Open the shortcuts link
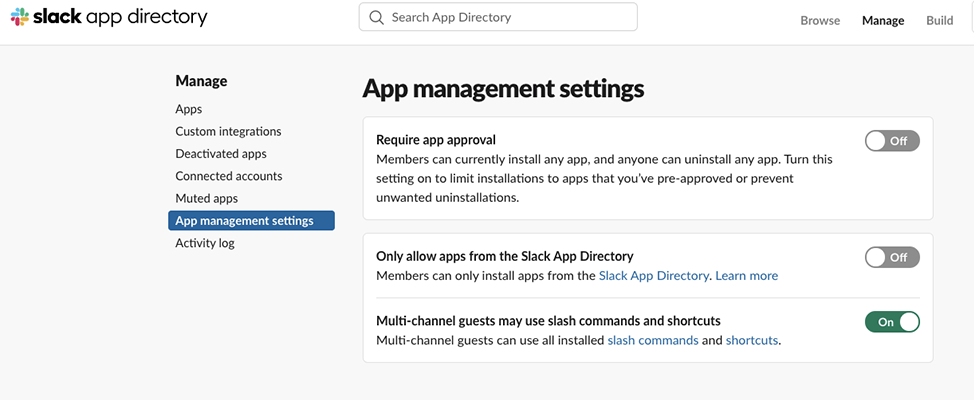Image resolution: width=974 pixels, height=400 pixels. pyautogui.click(x=752, y=340)
